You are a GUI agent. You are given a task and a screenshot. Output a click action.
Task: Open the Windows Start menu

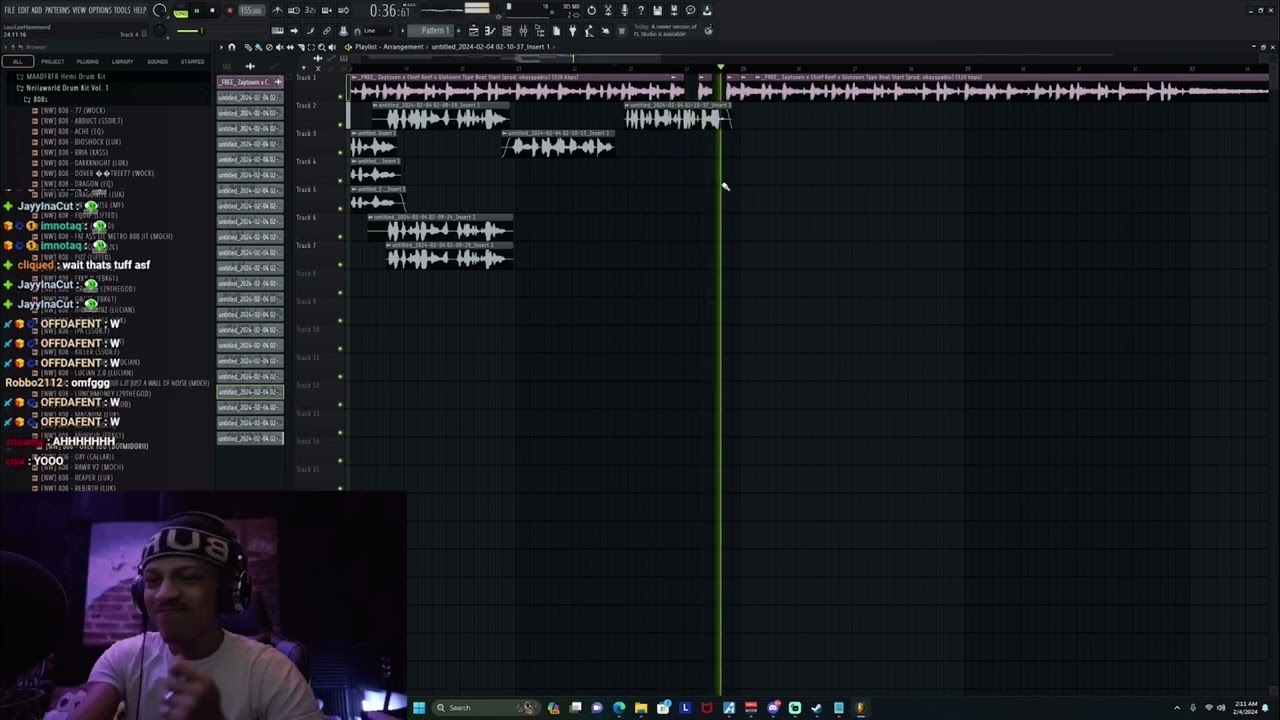tap(419, 708)
